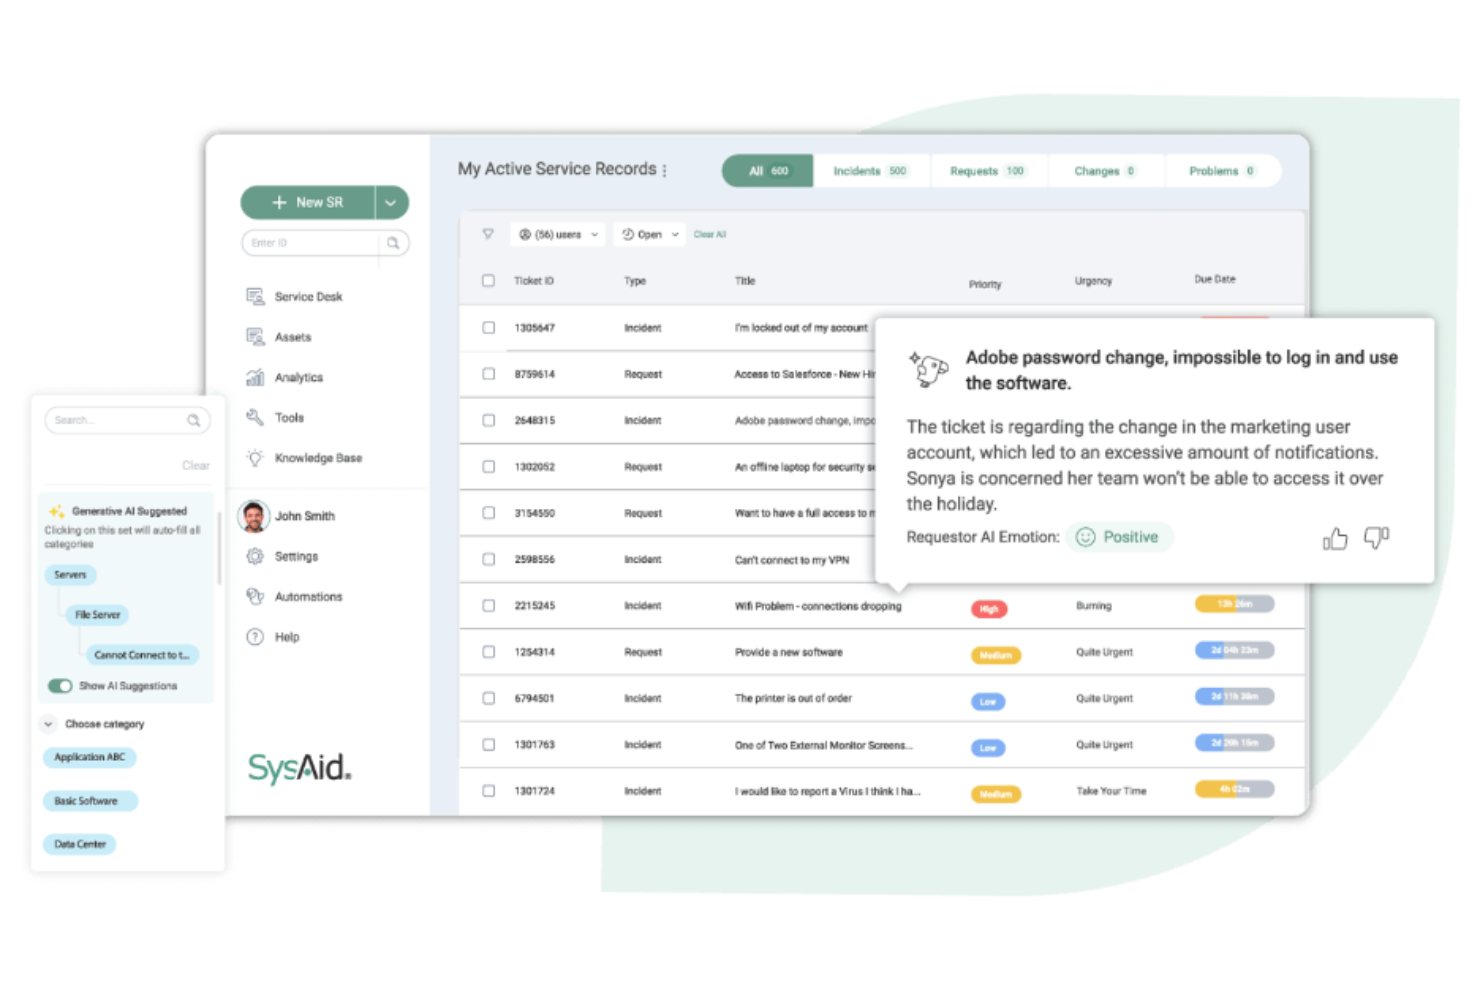Open the Service Desk sidebar icon
Image resolution: width=1480 pixels, height=987 pixels.
pyautogui.click(x=256, y=296)
